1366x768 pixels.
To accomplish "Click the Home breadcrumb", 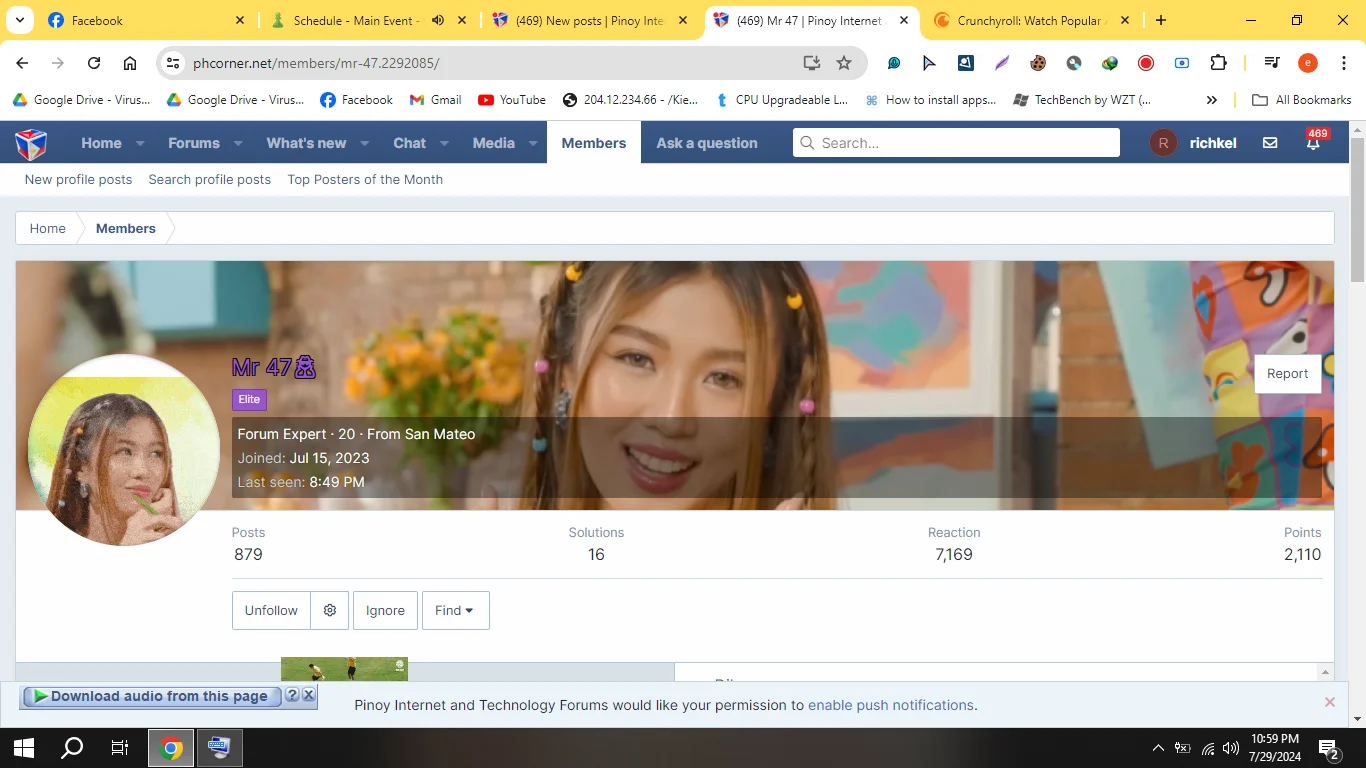I will pyautogui.click(x=47, y=228).
